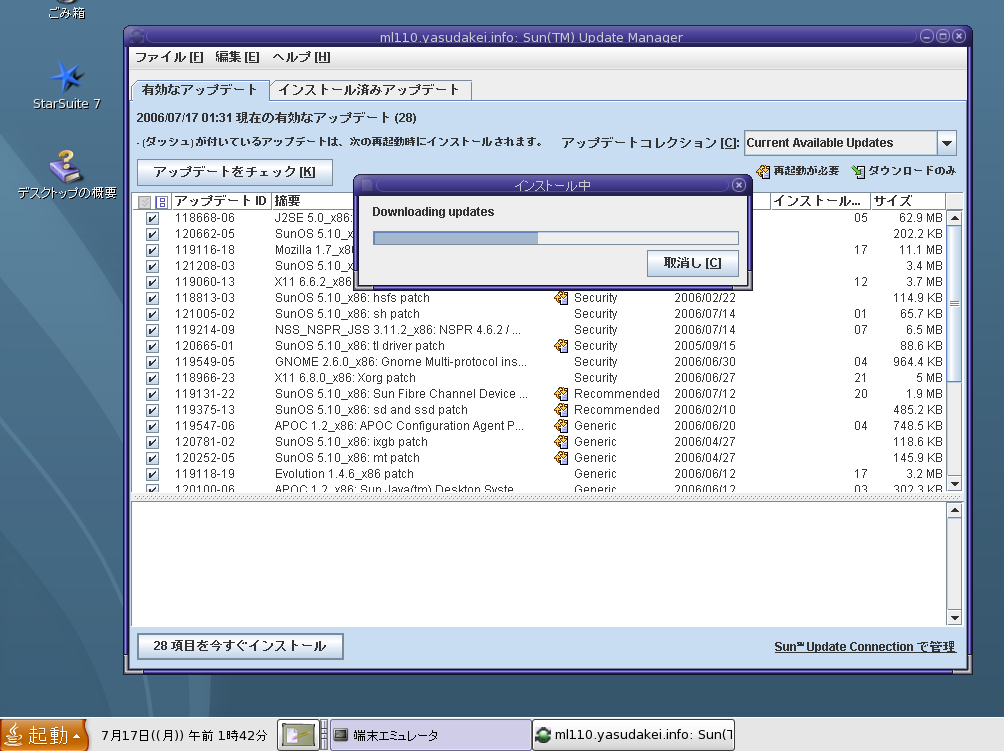Click the update list scrollbar thumb
The image size is (1004, 751).
(955, 303)
